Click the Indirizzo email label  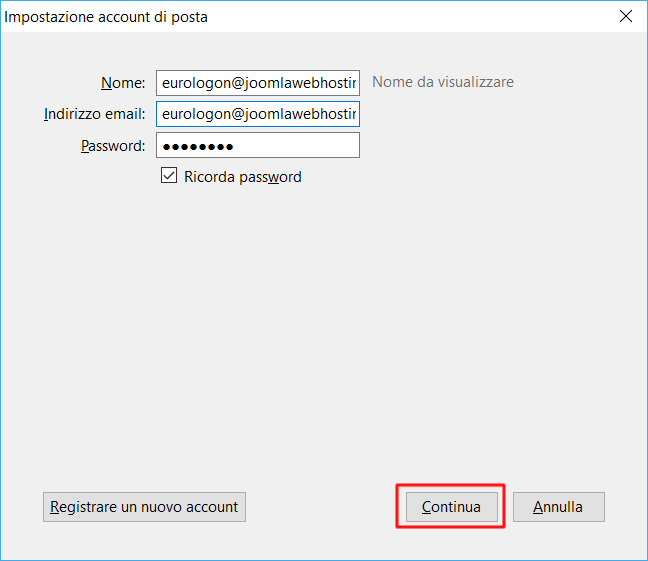point(95,114)
